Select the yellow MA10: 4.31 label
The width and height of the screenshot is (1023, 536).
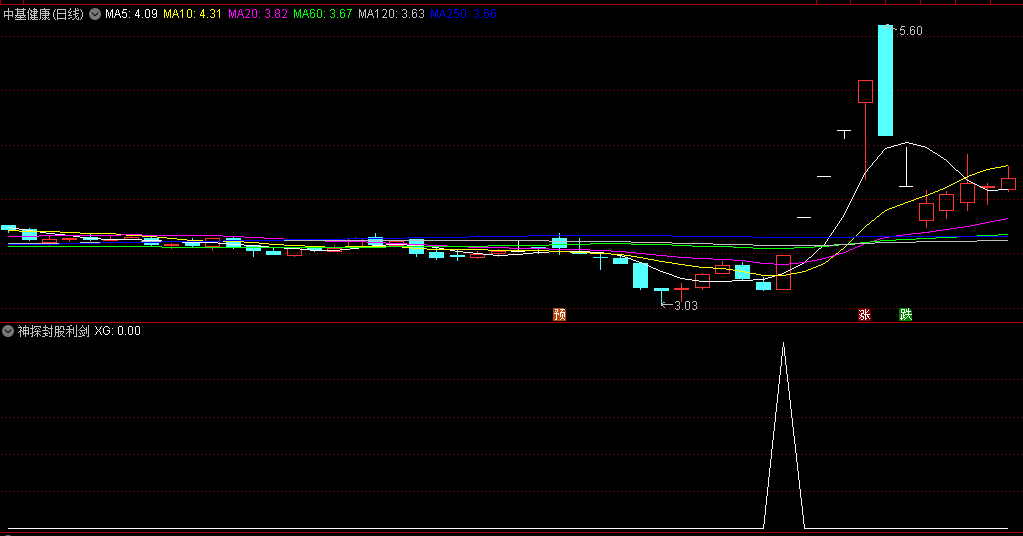pyautogui.click(x=192, y=14)
